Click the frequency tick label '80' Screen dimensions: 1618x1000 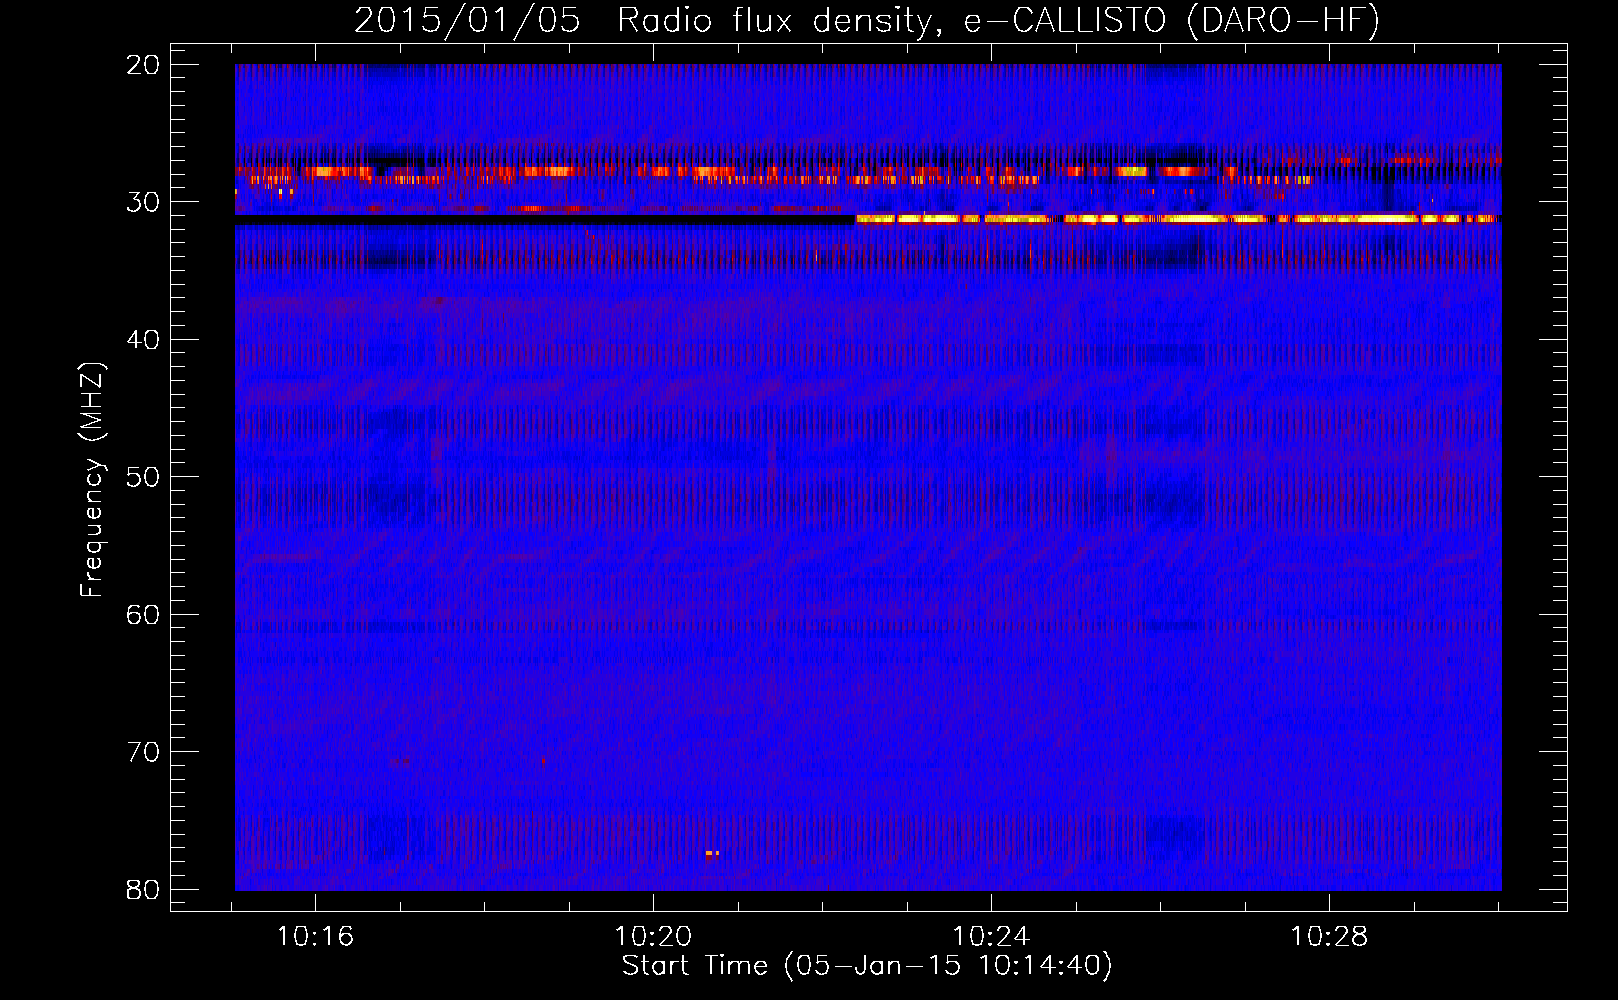pos(143,889)
